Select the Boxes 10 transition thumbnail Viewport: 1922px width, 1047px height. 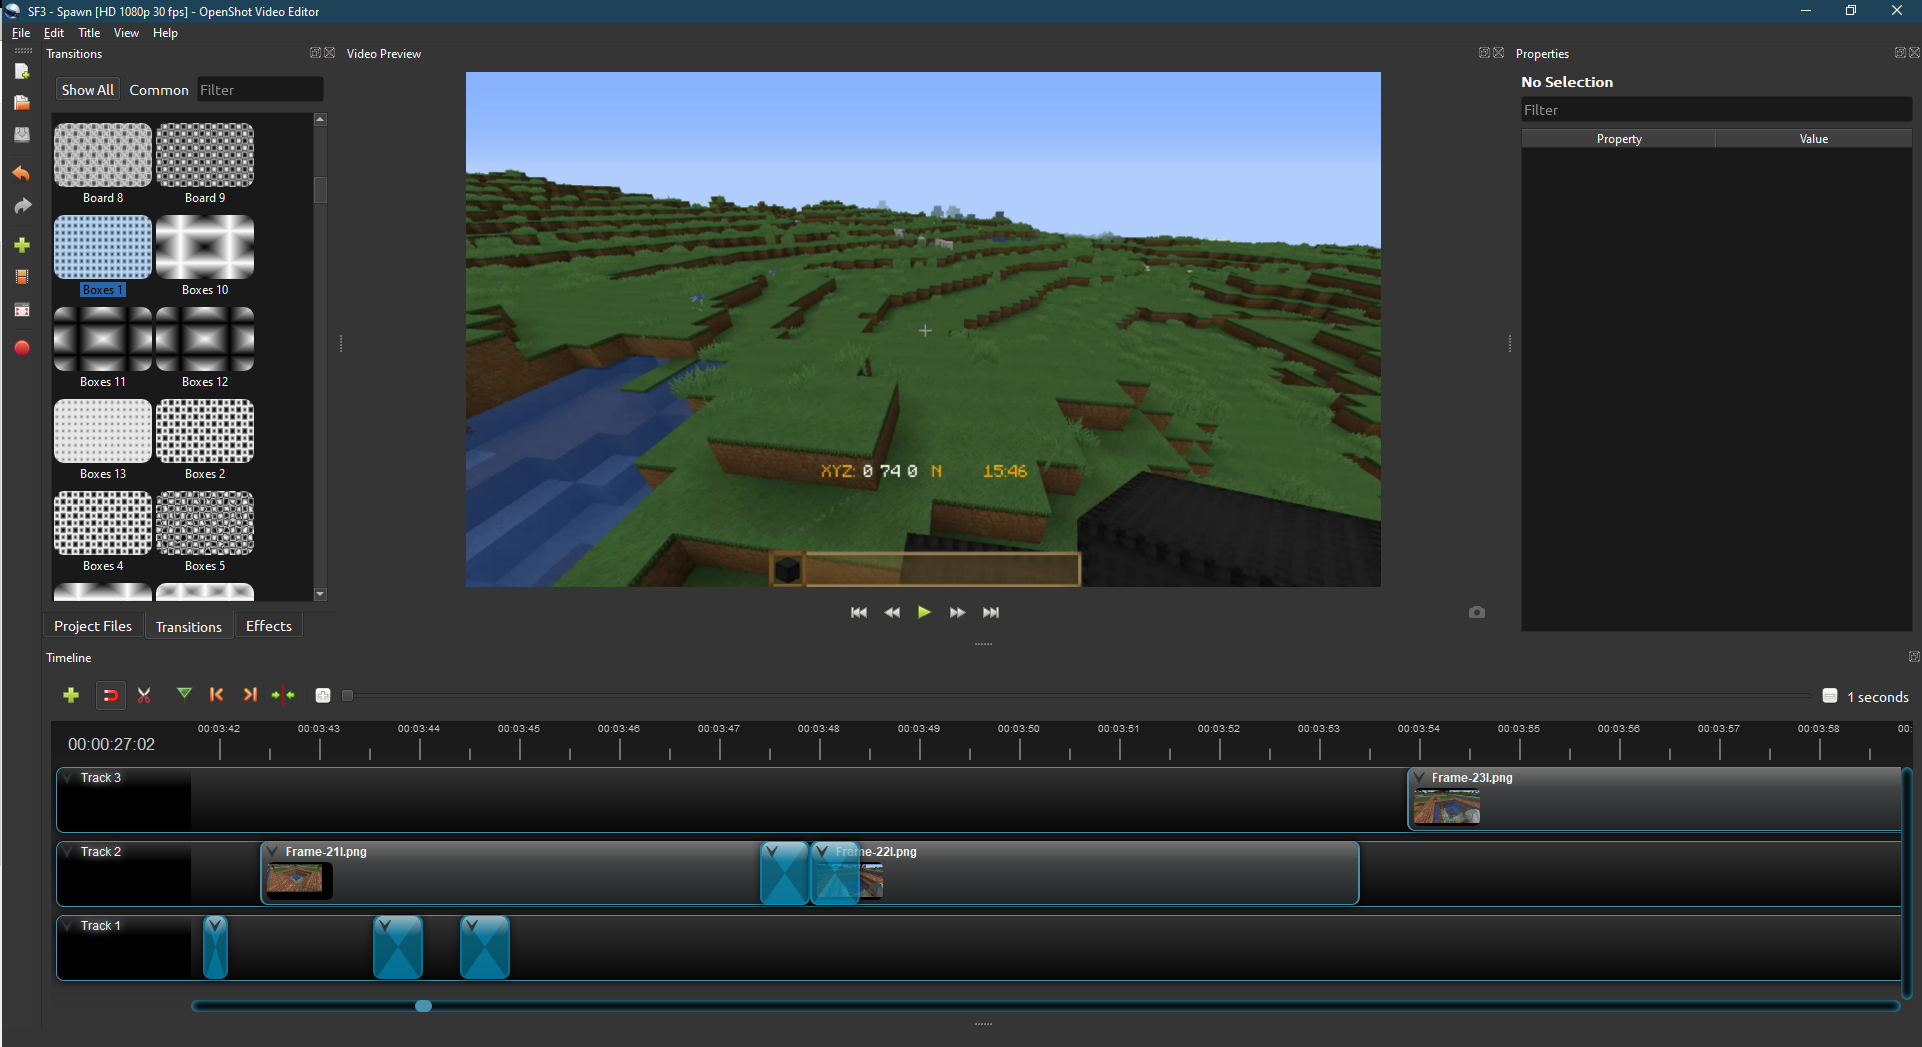coord(204,246)
